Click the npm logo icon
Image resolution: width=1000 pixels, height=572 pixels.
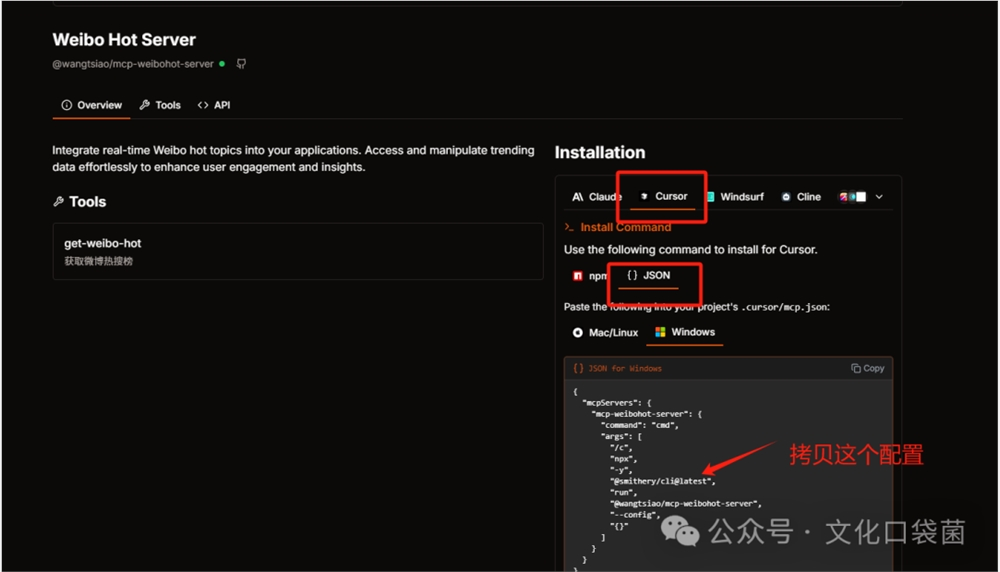(x=578, y=276)
